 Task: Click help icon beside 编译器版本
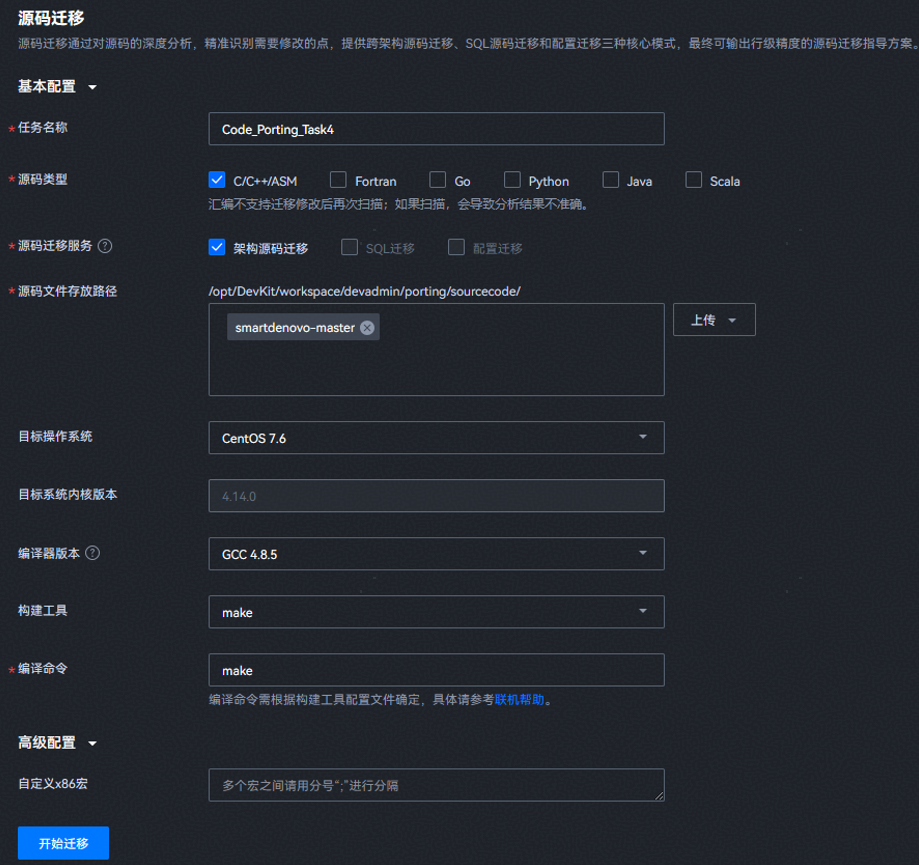pyautogui.click(x=93, y=553)
